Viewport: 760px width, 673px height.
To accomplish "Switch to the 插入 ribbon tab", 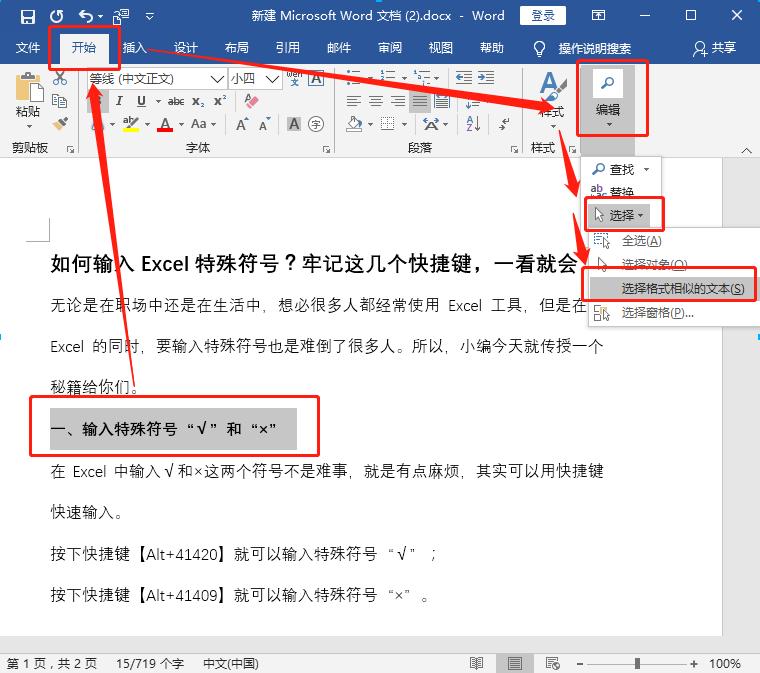I will pyautogui.click(x=134, y=48).
